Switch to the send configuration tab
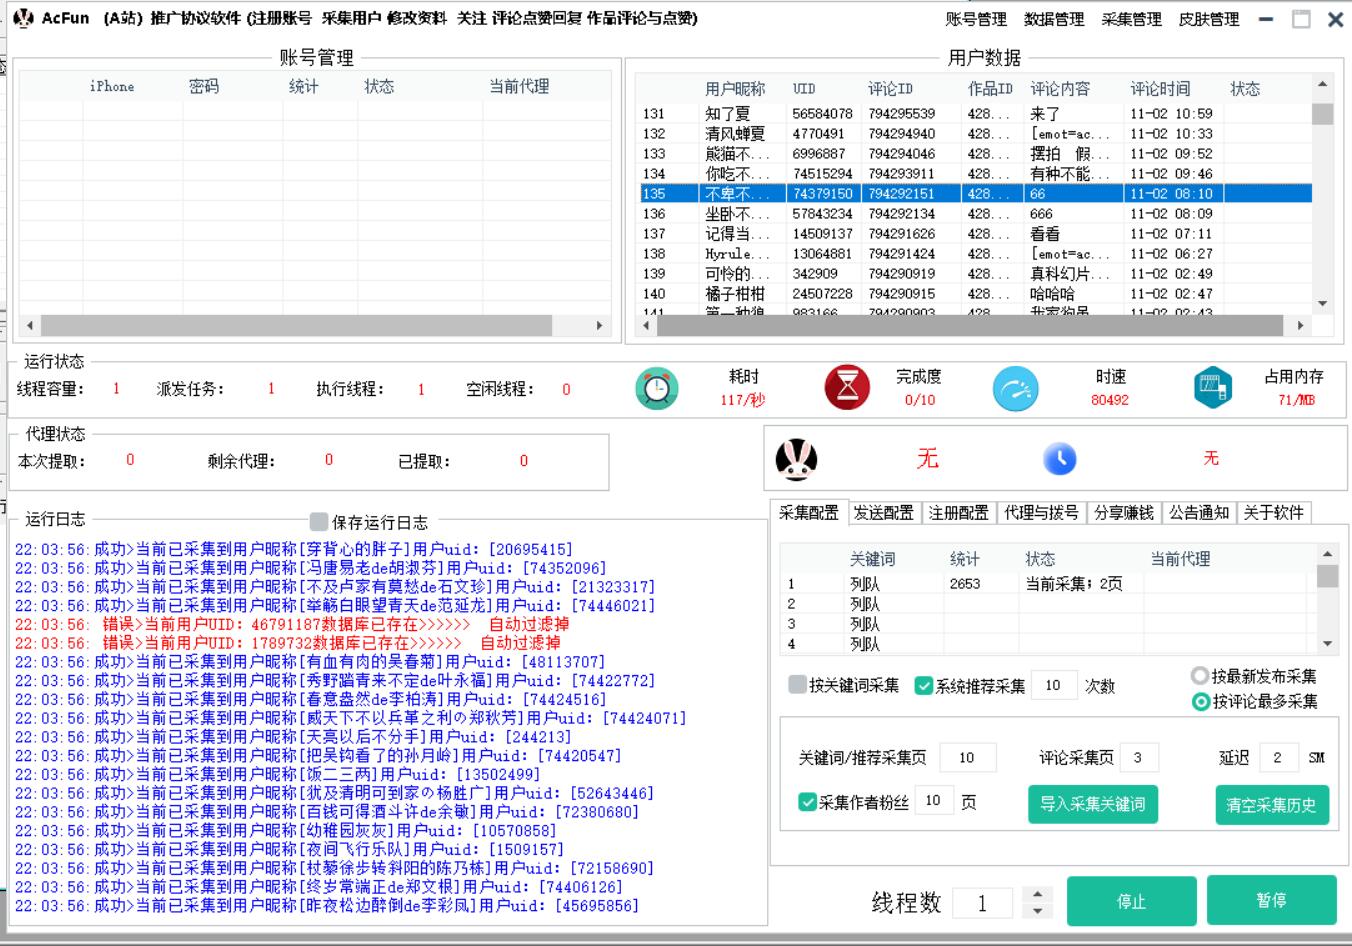 coord(883,513)
